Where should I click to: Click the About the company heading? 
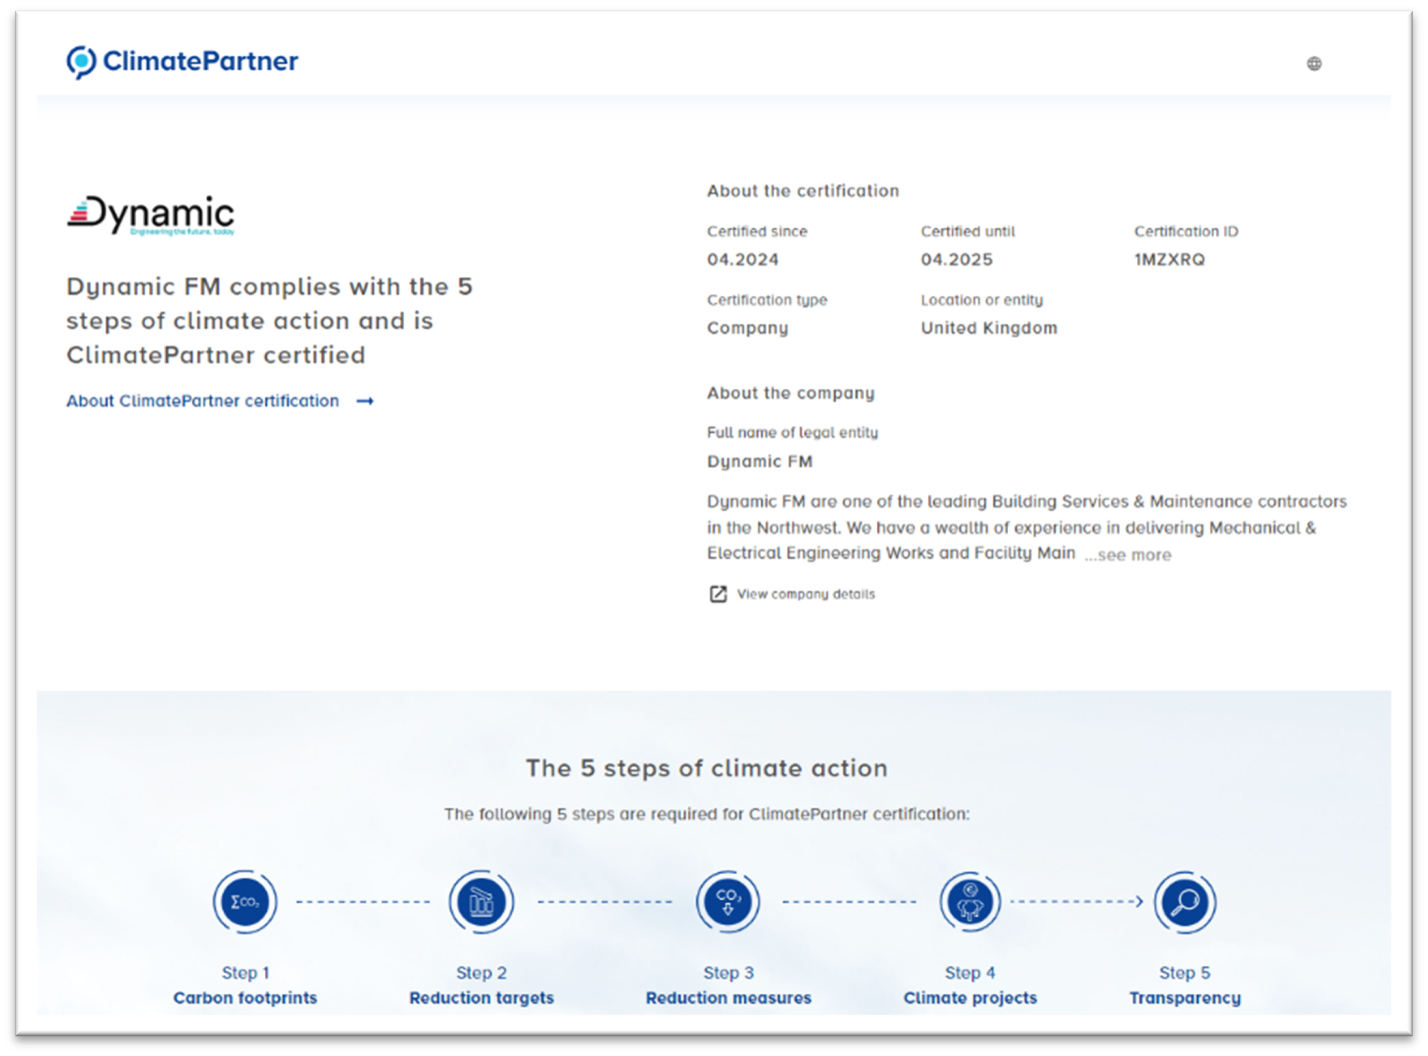pyautogui.click(x=790, y=393)
